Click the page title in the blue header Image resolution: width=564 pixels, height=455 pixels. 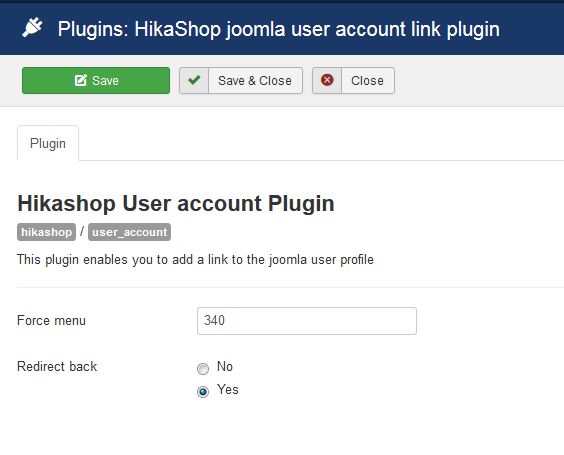click(x=279, y=29)
